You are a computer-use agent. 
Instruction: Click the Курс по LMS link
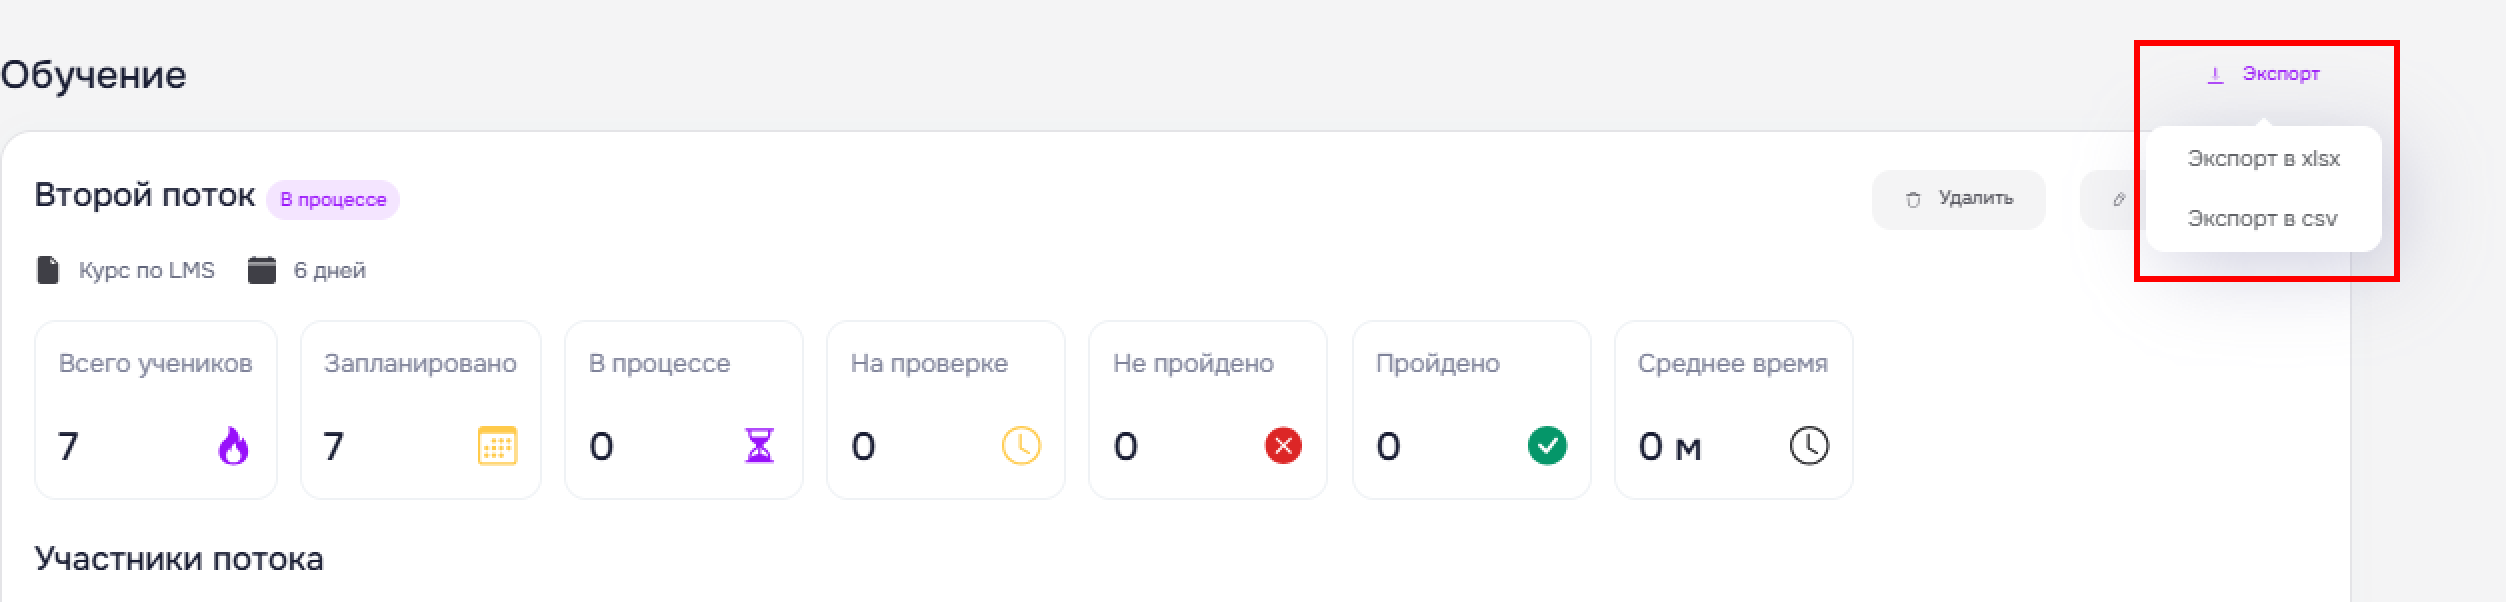[147, 271]
